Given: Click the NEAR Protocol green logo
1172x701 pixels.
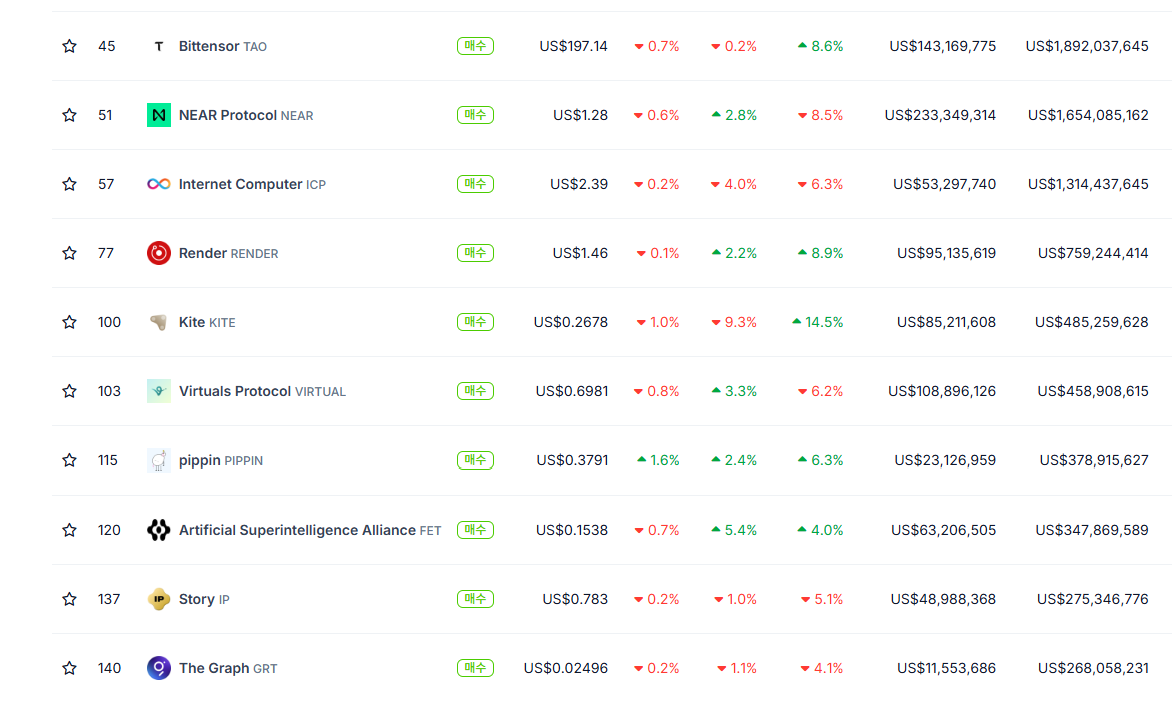Looking at the screenshot, I should [158, 115].
